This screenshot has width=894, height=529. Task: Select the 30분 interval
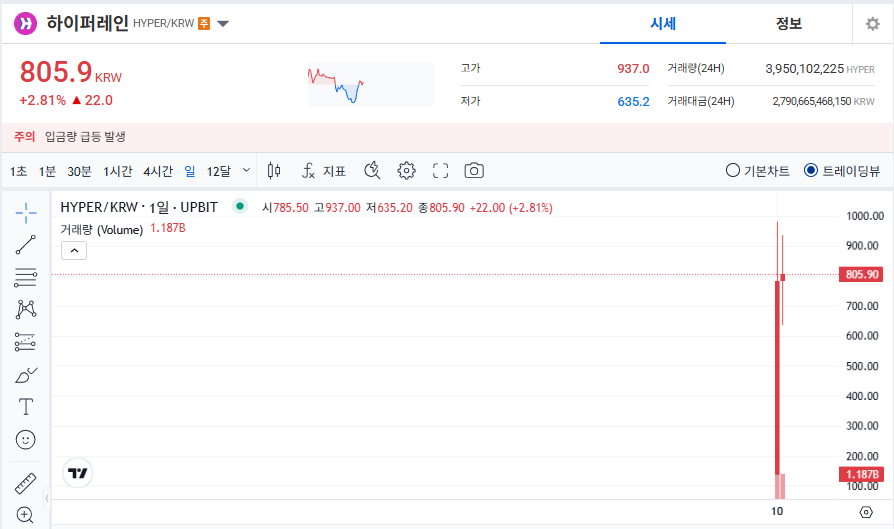(x=79, y=171)
